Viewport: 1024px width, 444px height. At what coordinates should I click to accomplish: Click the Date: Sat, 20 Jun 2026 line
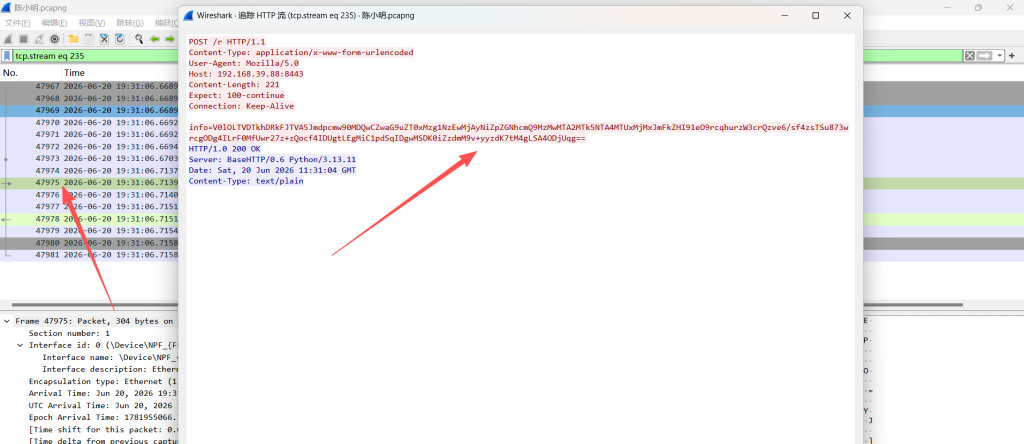point(272,170)
